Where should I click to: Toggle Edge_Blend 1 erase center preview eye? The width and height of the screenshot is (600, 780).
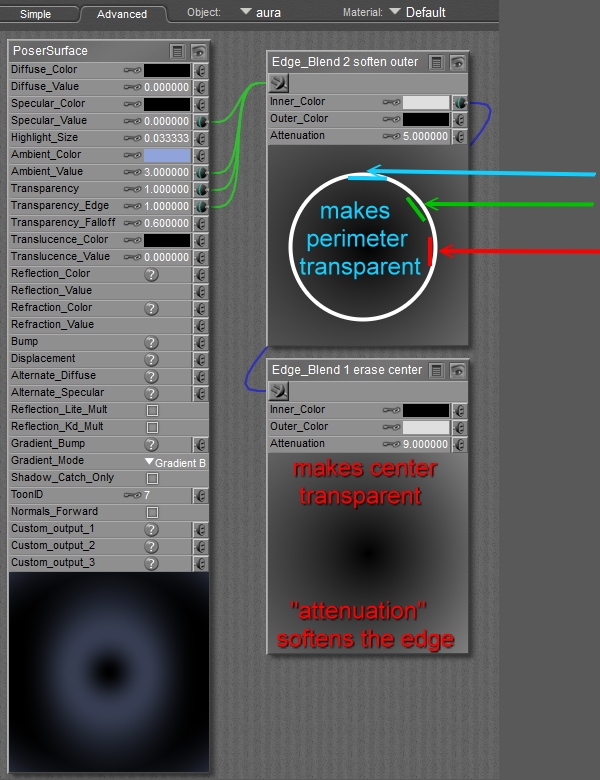click(x=457, y=371)
